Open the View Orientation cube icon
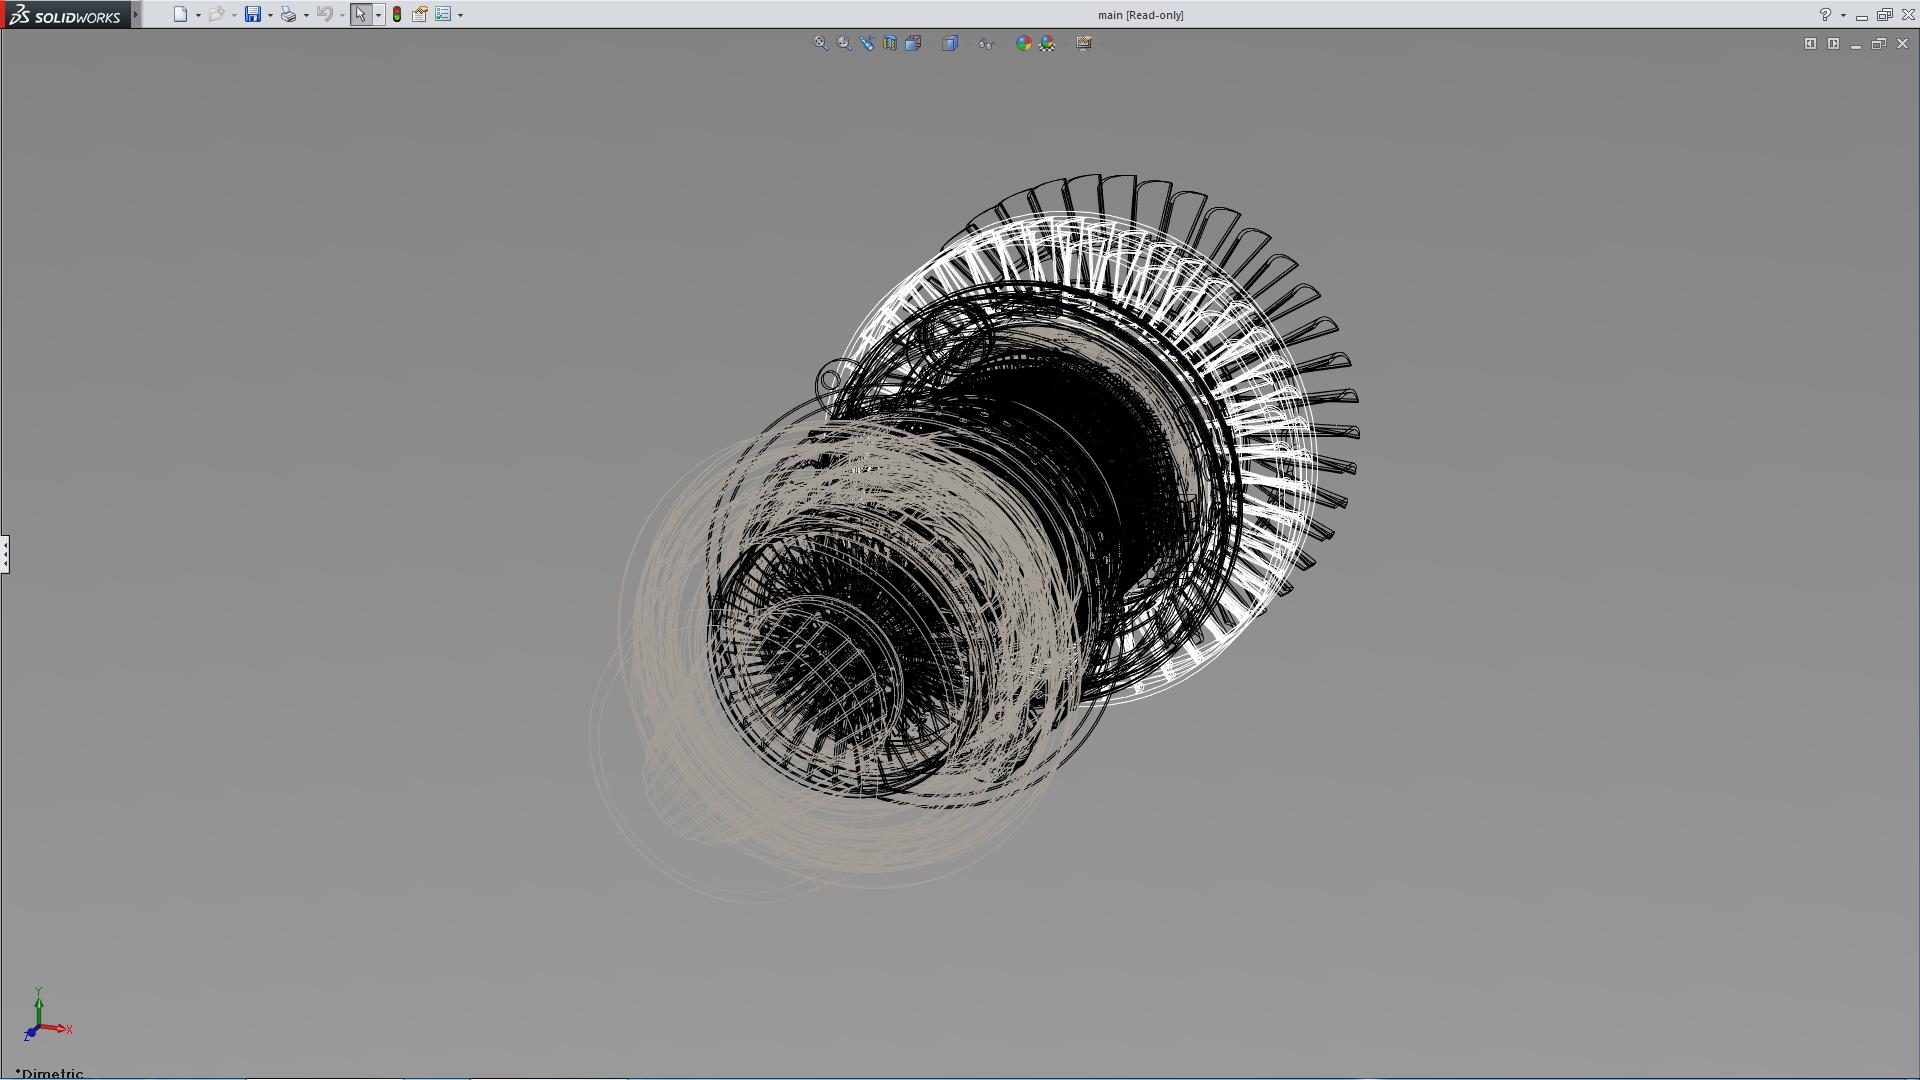This screenshot has width=1920, height=1080. 913,43
